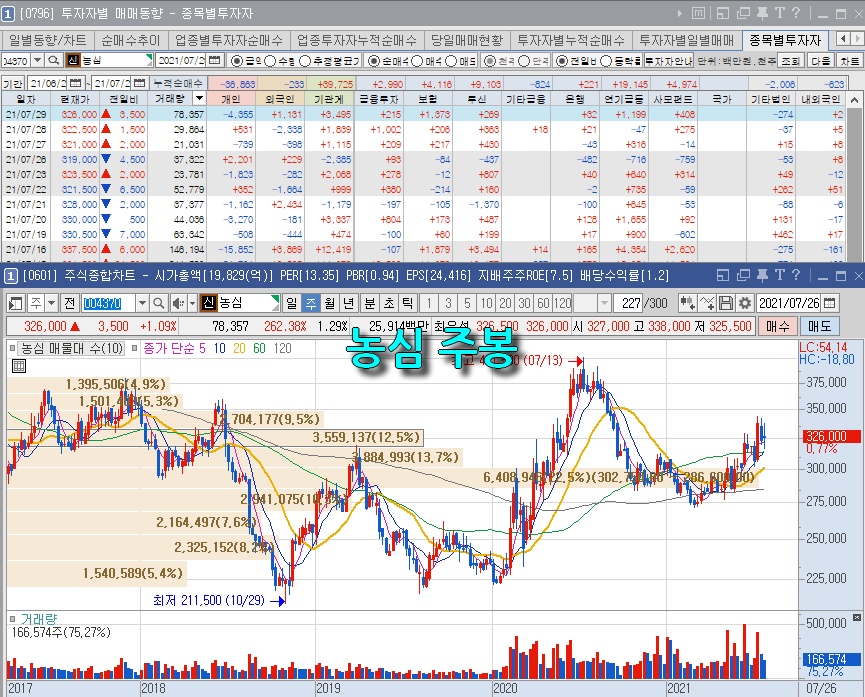The height and width of the screenshot is (697, 865).
Task: Switch to 당일매매현황 tab
Action: point(467,40)
